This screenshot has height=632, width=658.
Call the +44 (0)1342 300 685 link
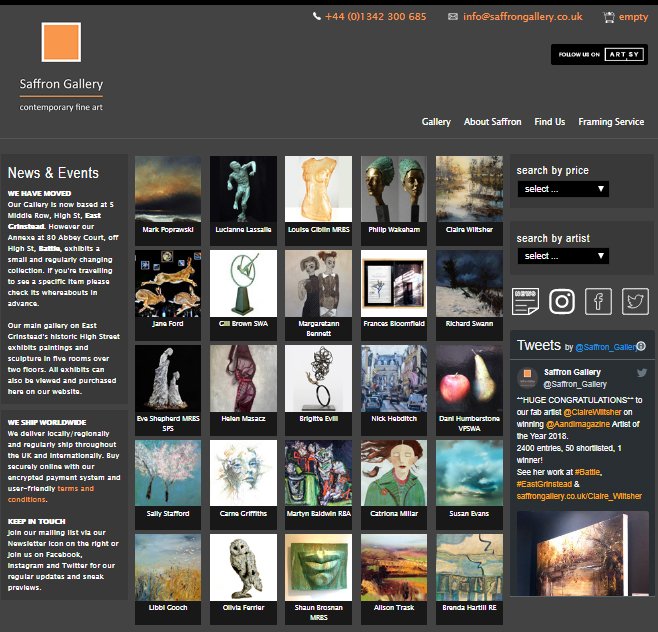(x=376, y=17)
